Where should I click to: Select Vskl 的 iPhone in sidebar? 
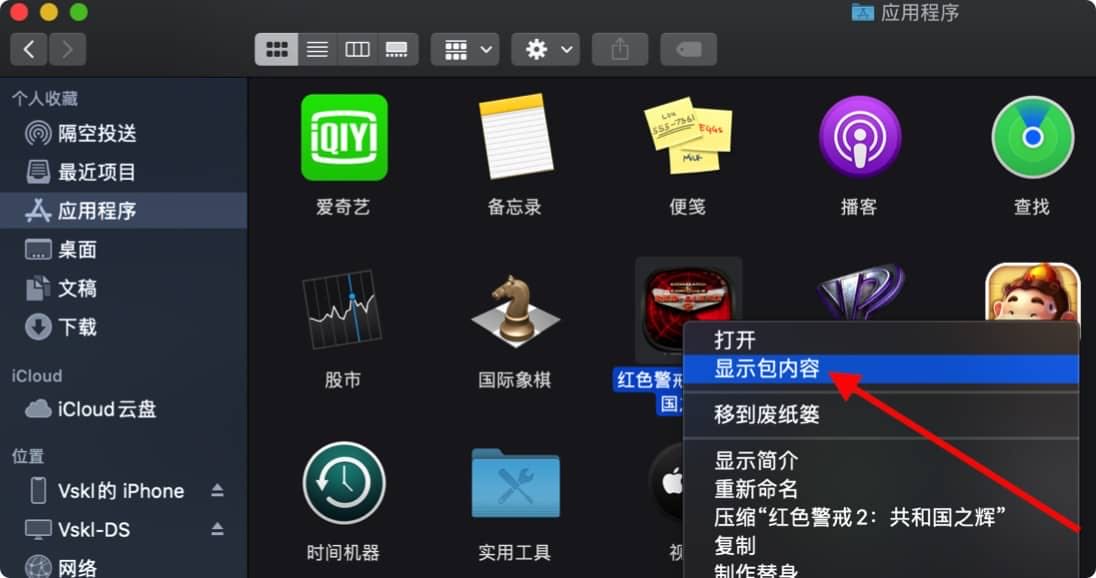coord(123,491)
